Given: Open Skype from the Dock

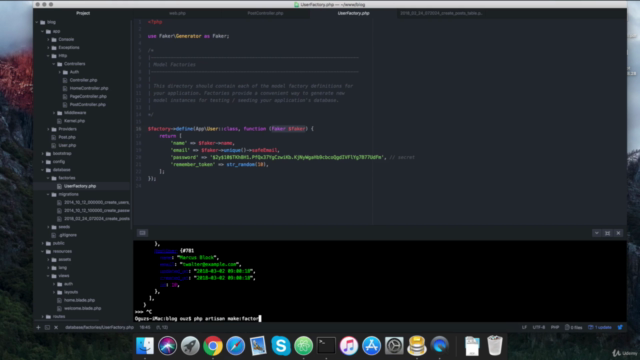Looking at the screenshot, I should point(281,346).
